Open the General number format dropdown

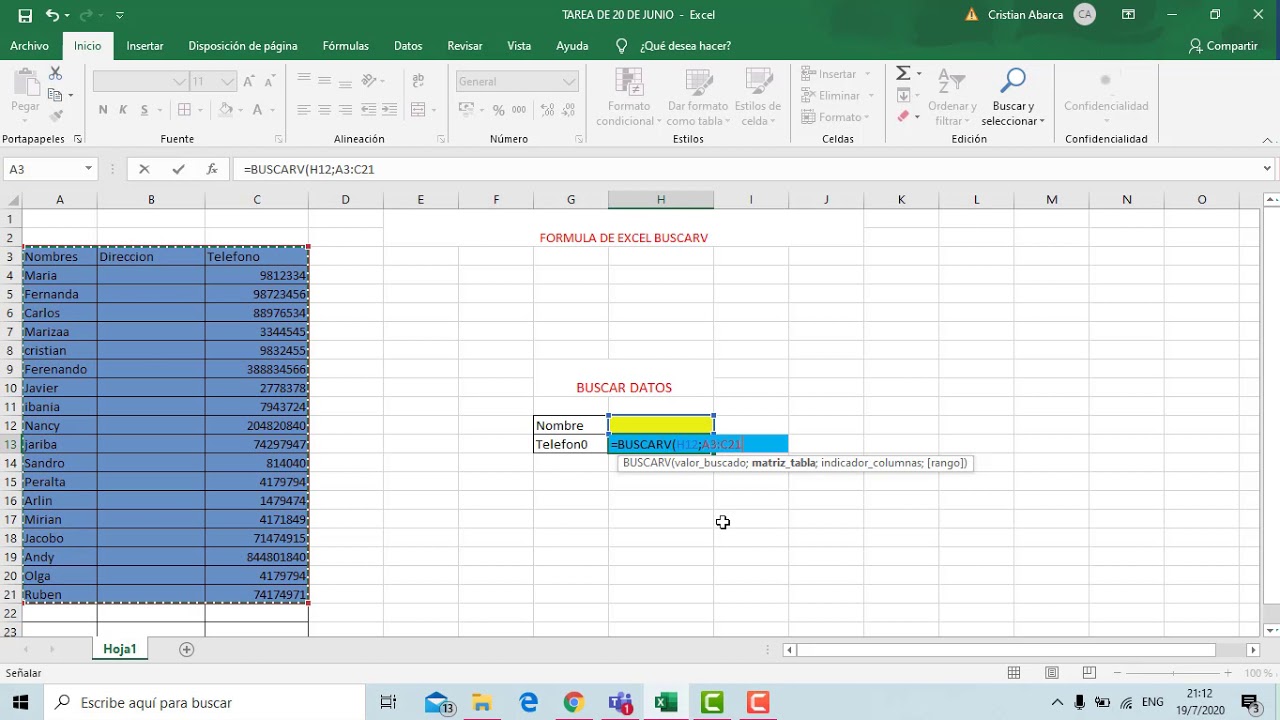[x=570, y=82]
